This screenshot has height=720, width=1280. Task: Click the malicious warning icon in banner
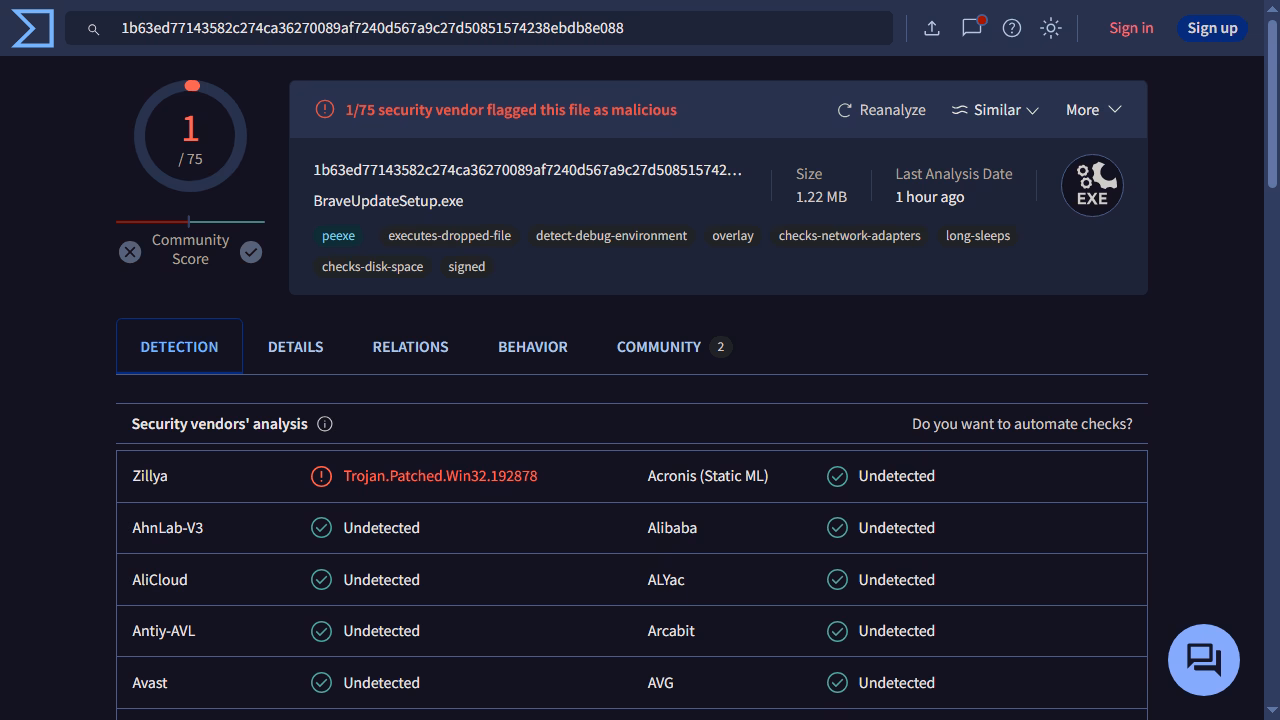(325, 110)
